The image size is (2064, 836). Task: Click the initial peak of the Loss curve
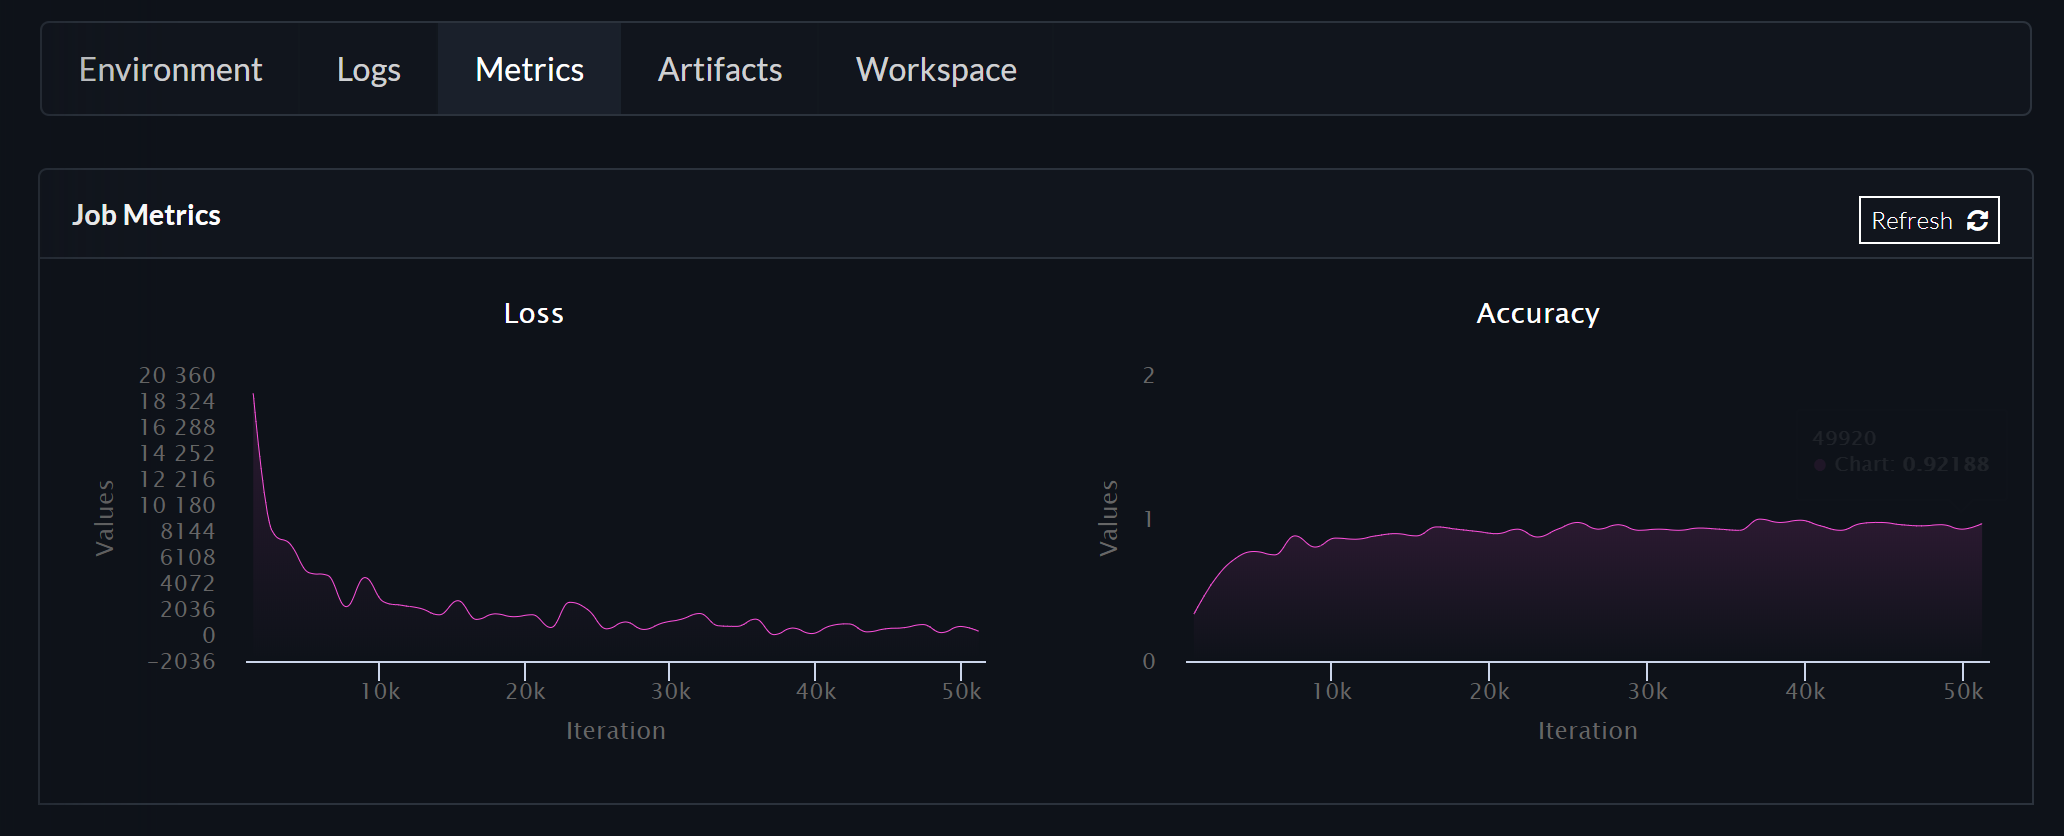[253, 395]
